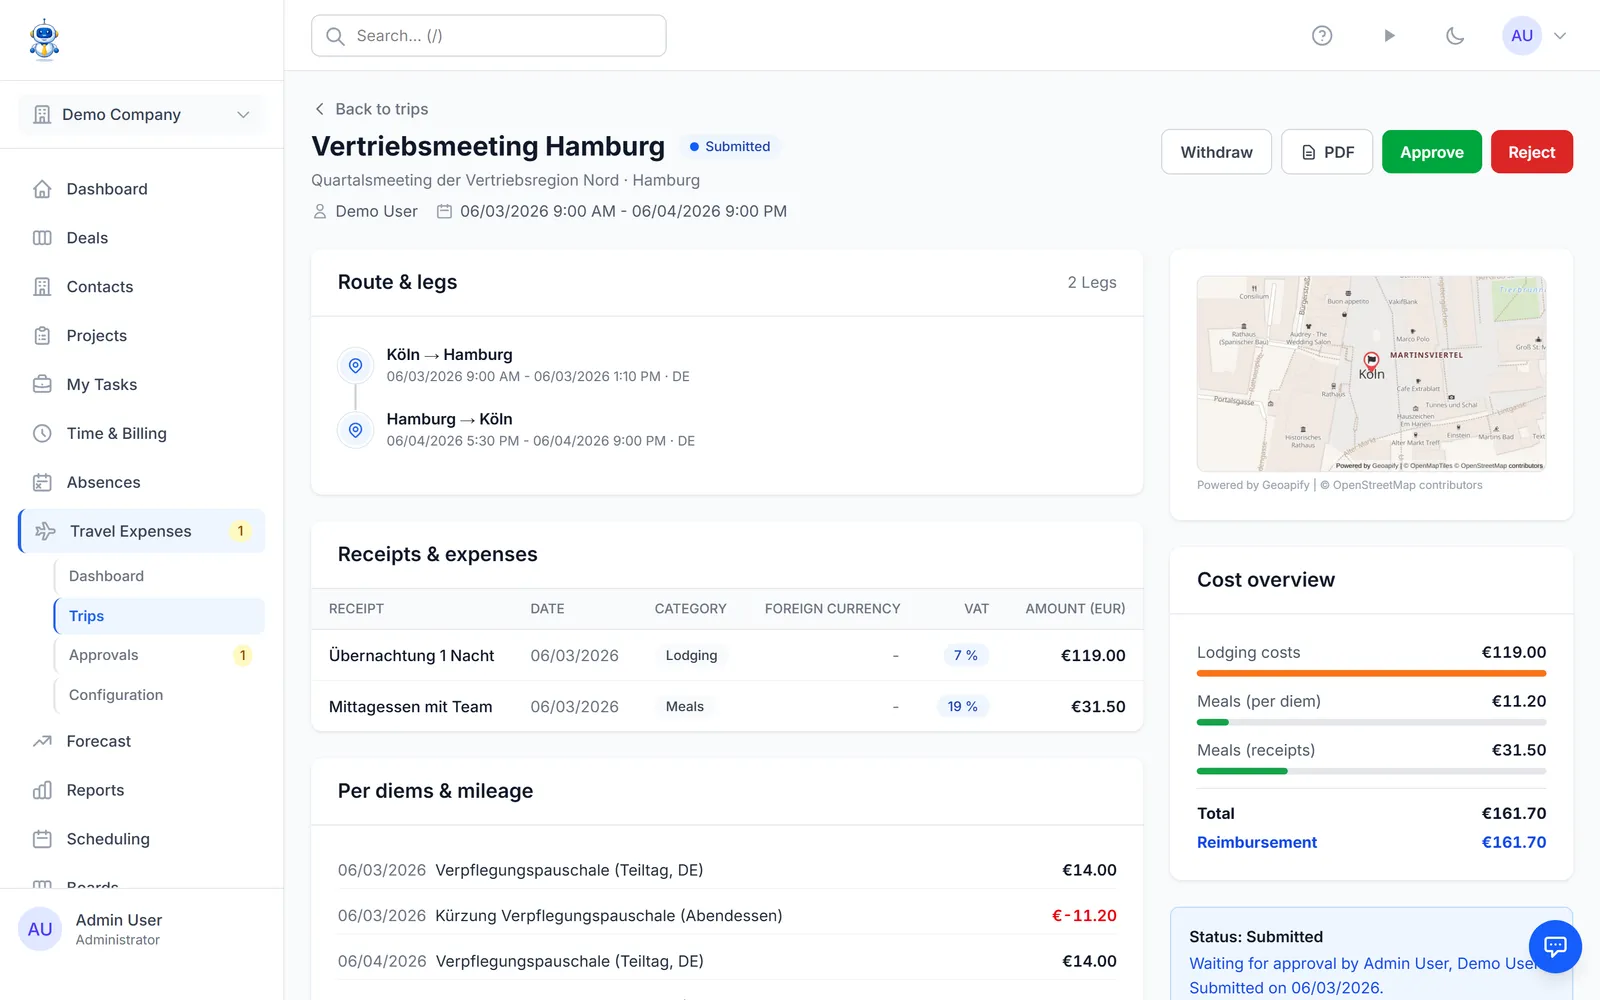Toggle dark mode moon icon
The height and width of the screenshot is (1000, 1600).
pyautogui.click(x=1455, y=36)
